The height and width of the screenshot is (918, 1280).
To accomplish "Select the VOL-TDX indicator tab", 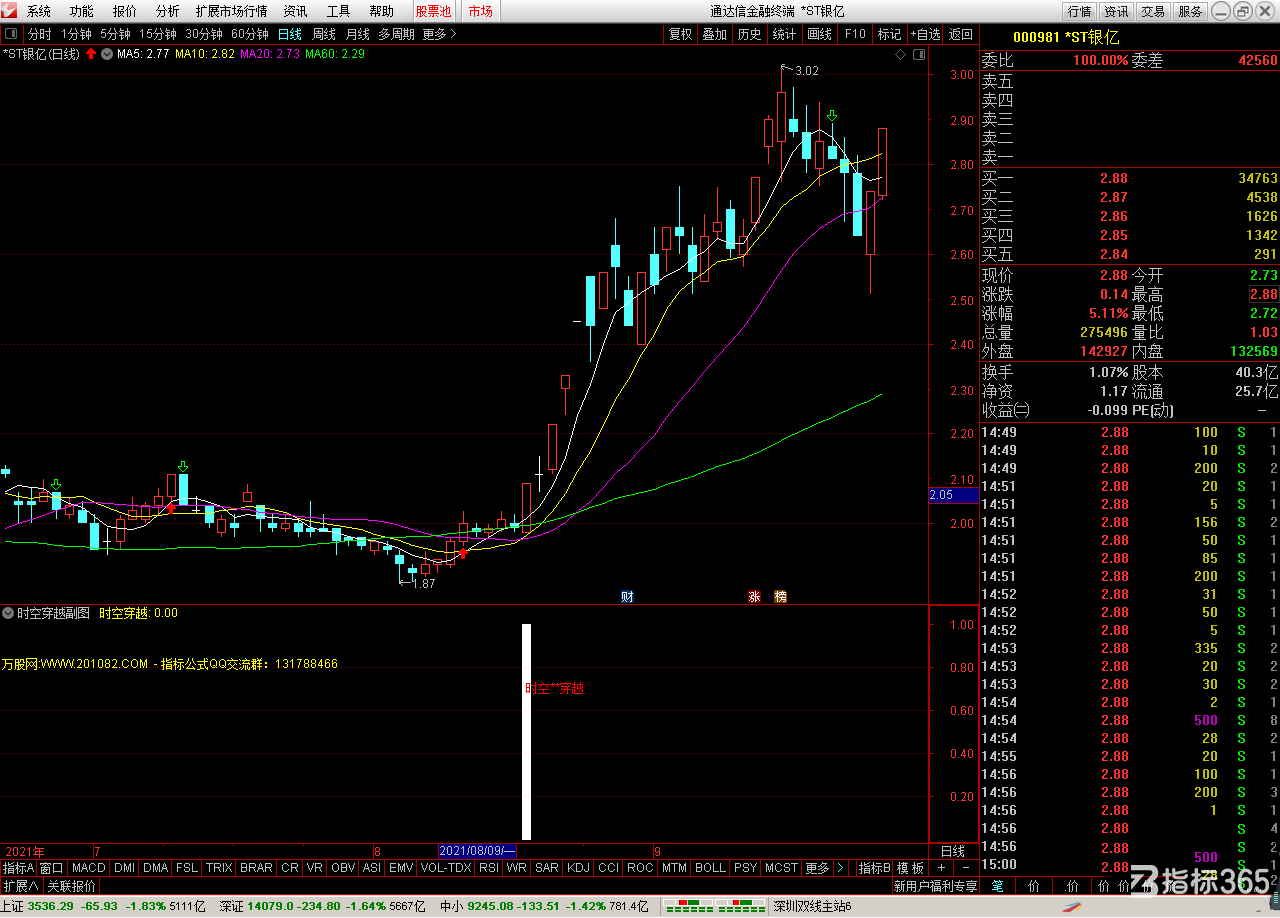I will [446, 868].
